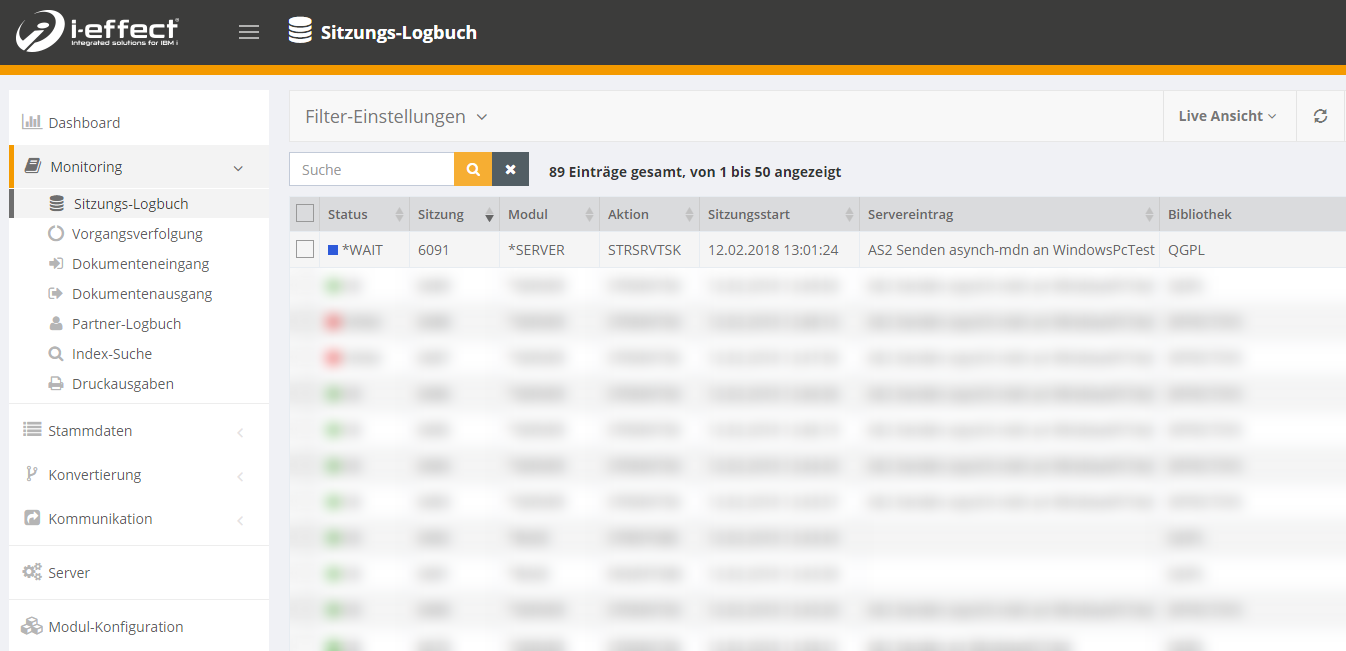This screenshot has height=651, width=1346.
Task: Click the hamburger menu icon
Action: [249, 32]
